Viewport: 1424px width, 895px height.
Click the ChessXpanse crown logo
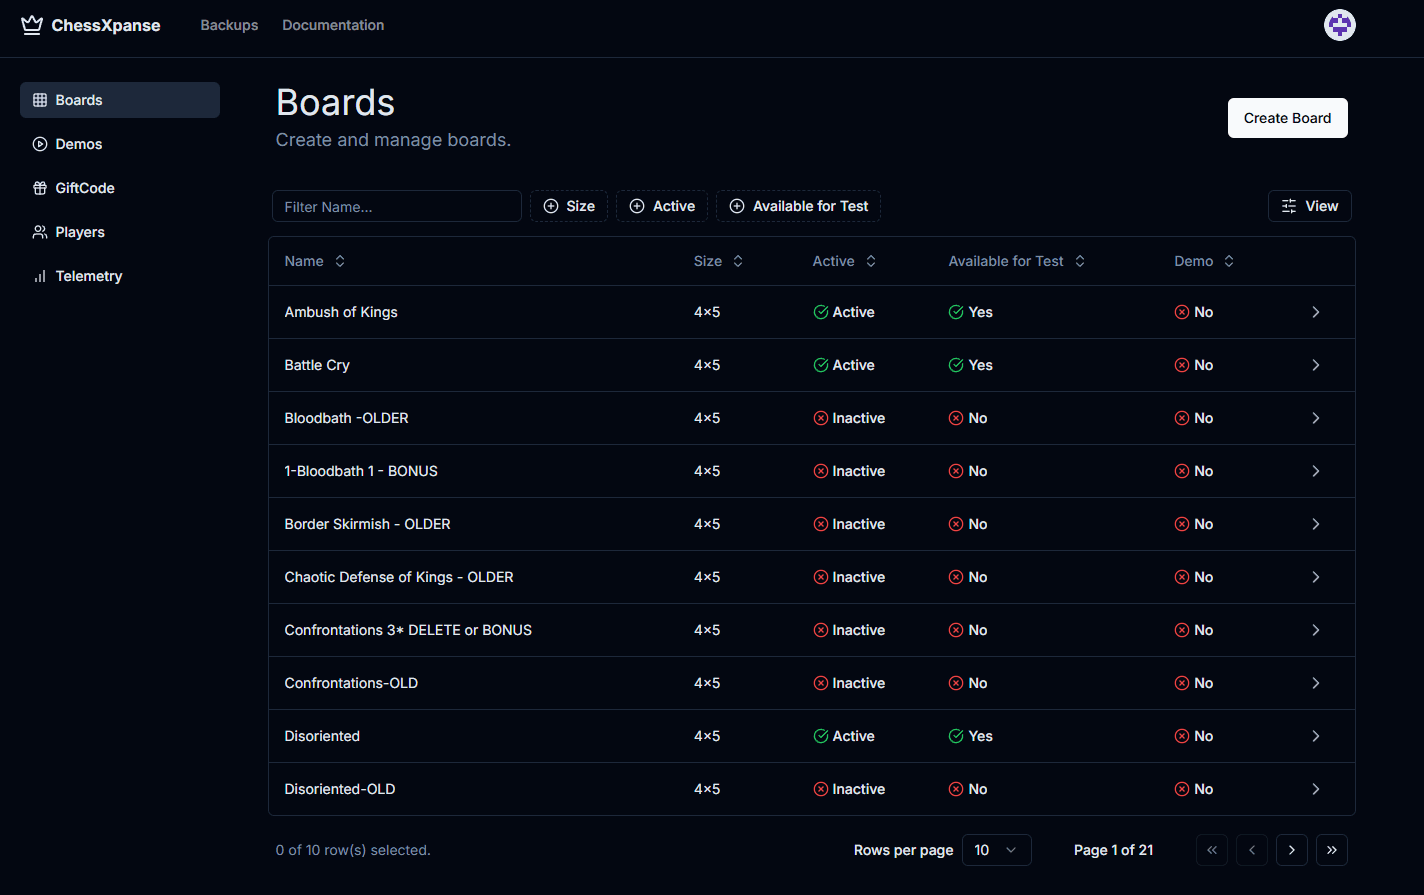[x=31, y=24]
